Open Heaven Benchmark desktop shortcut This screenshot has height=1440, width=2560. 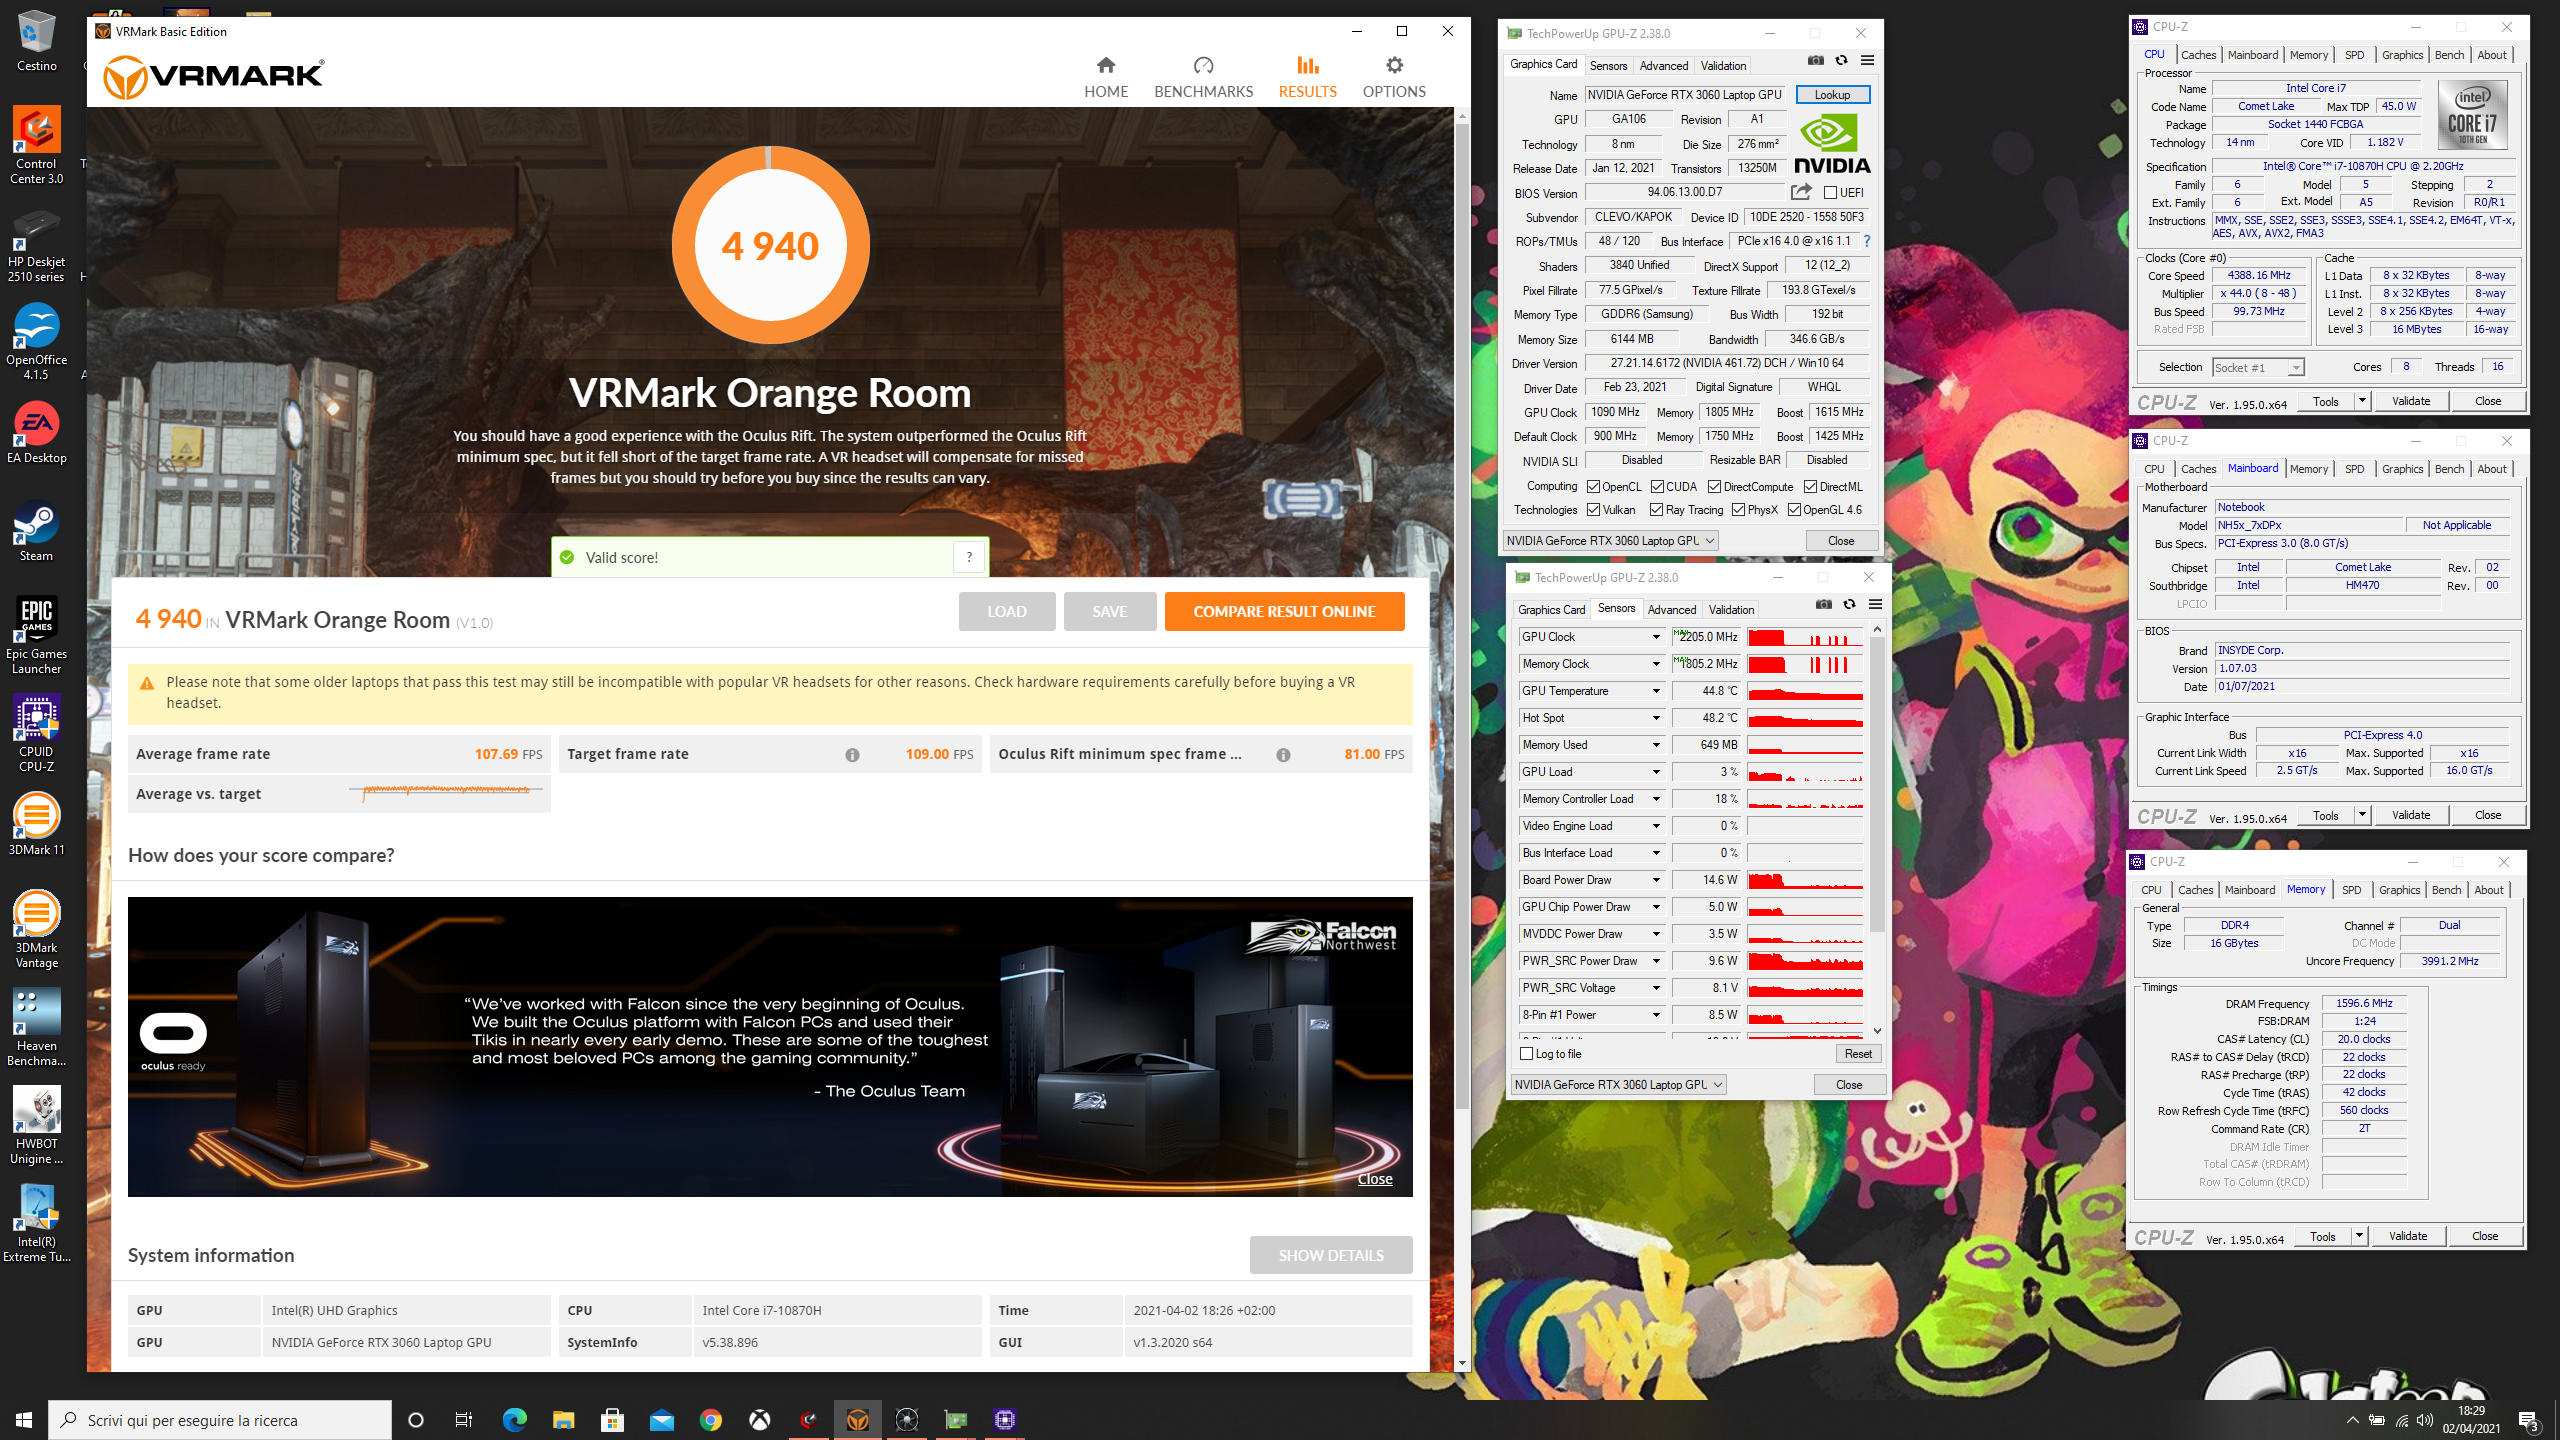pyautogui.click(x=36, y=1027)
